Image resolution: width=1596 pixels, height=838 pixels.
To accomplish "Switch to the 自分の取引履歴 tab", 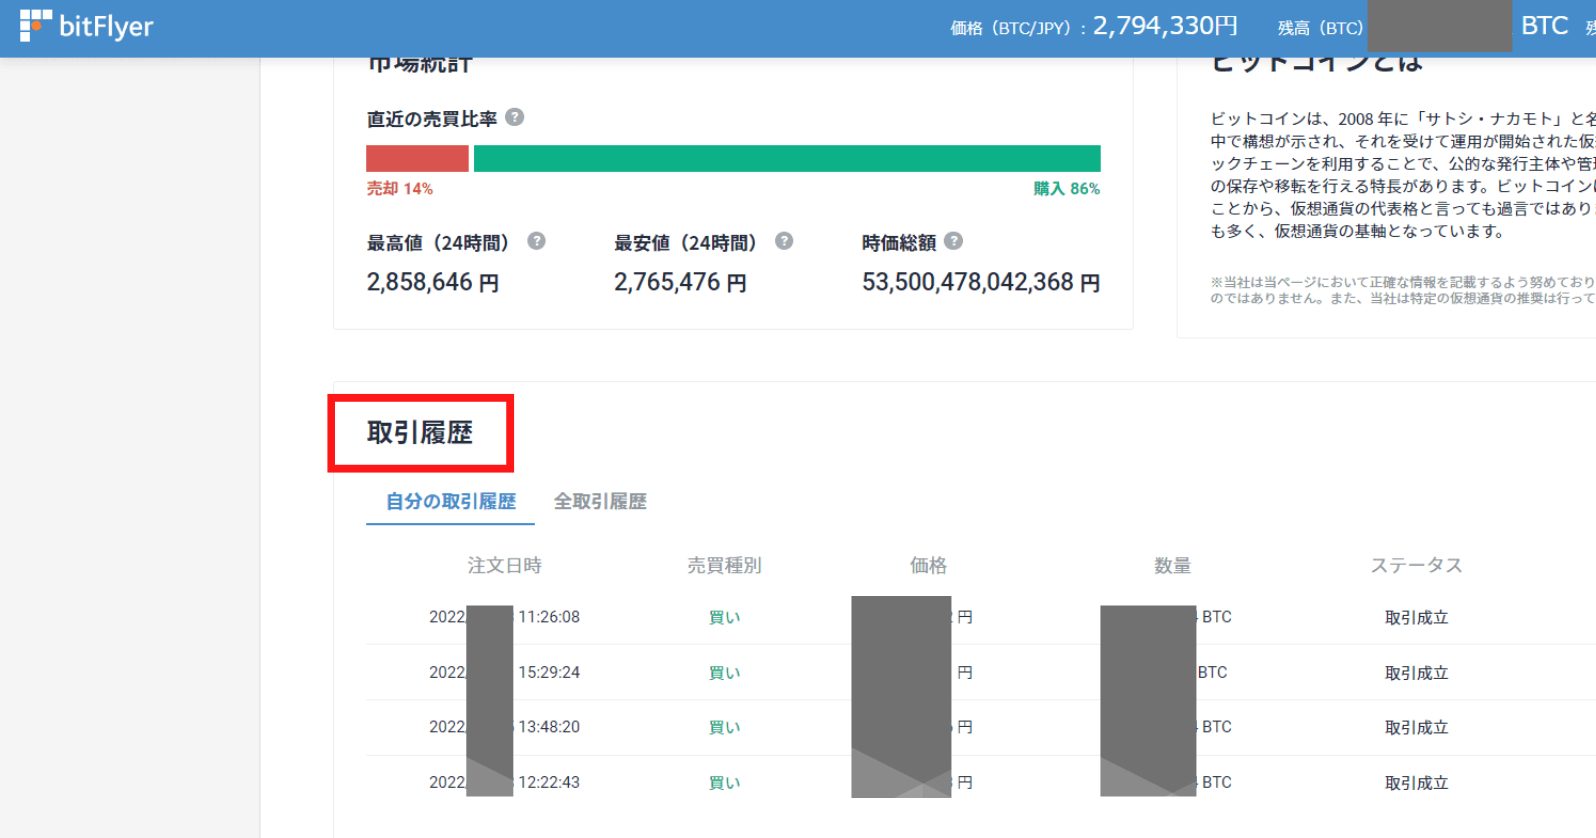I will click(451, 501).
